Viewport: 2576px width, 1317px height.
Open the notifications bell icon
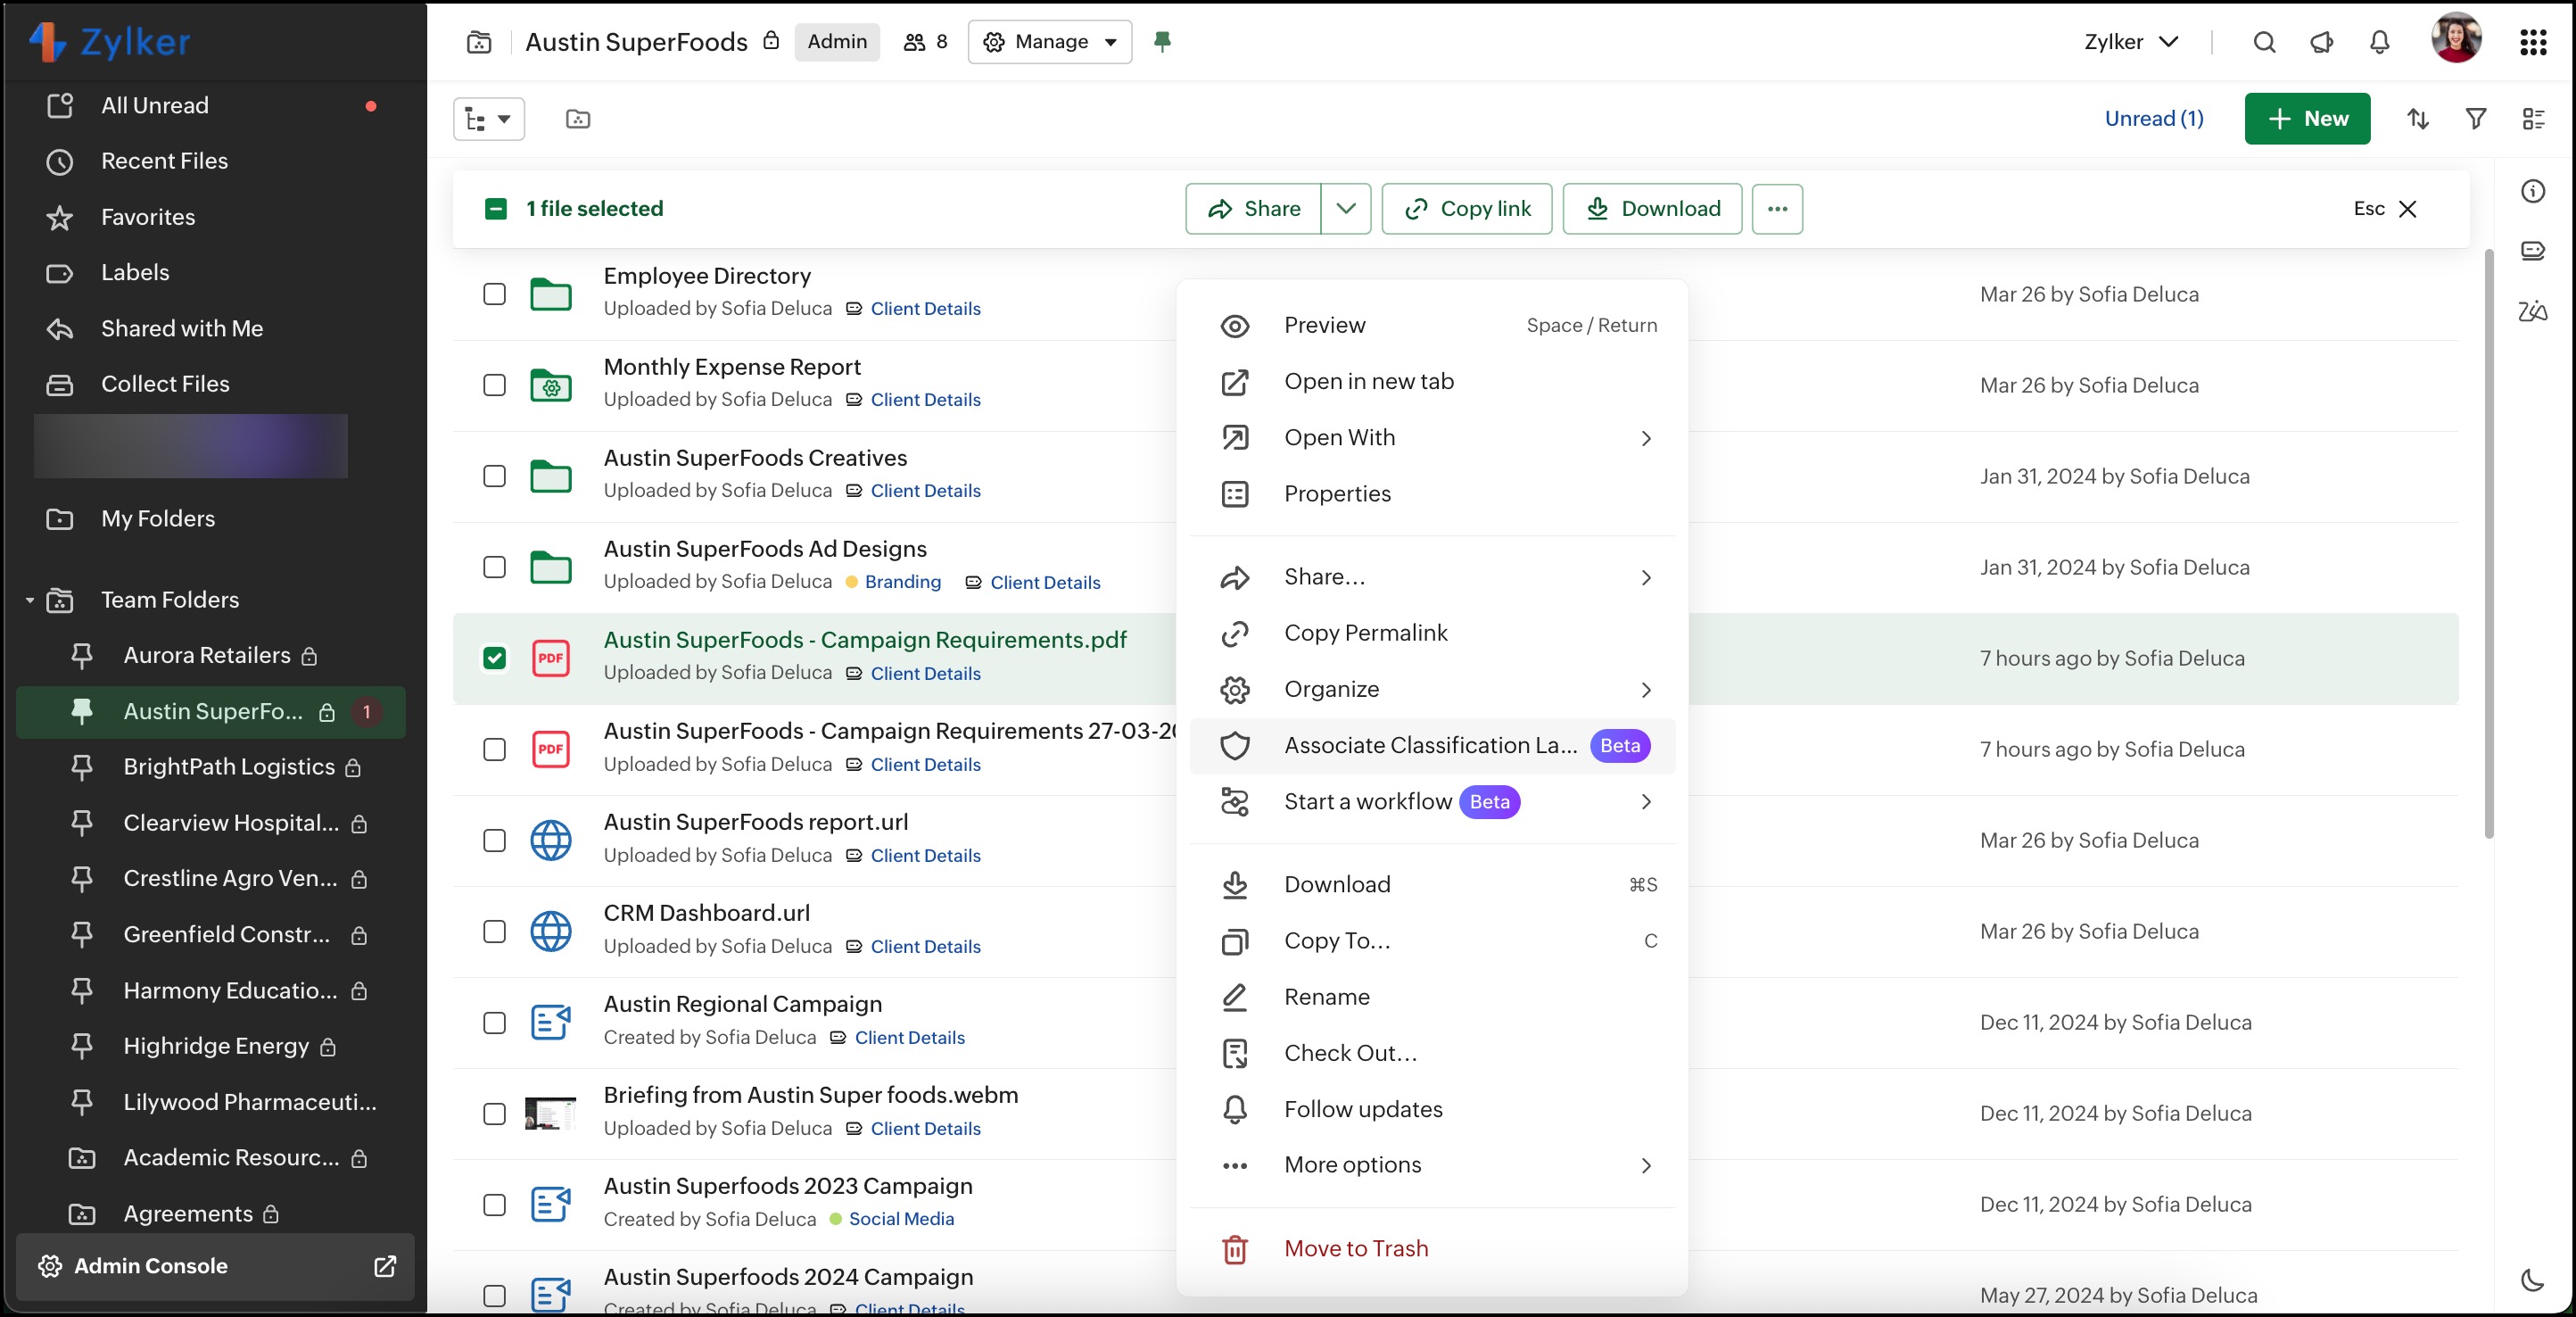[x=2380, y=42]
